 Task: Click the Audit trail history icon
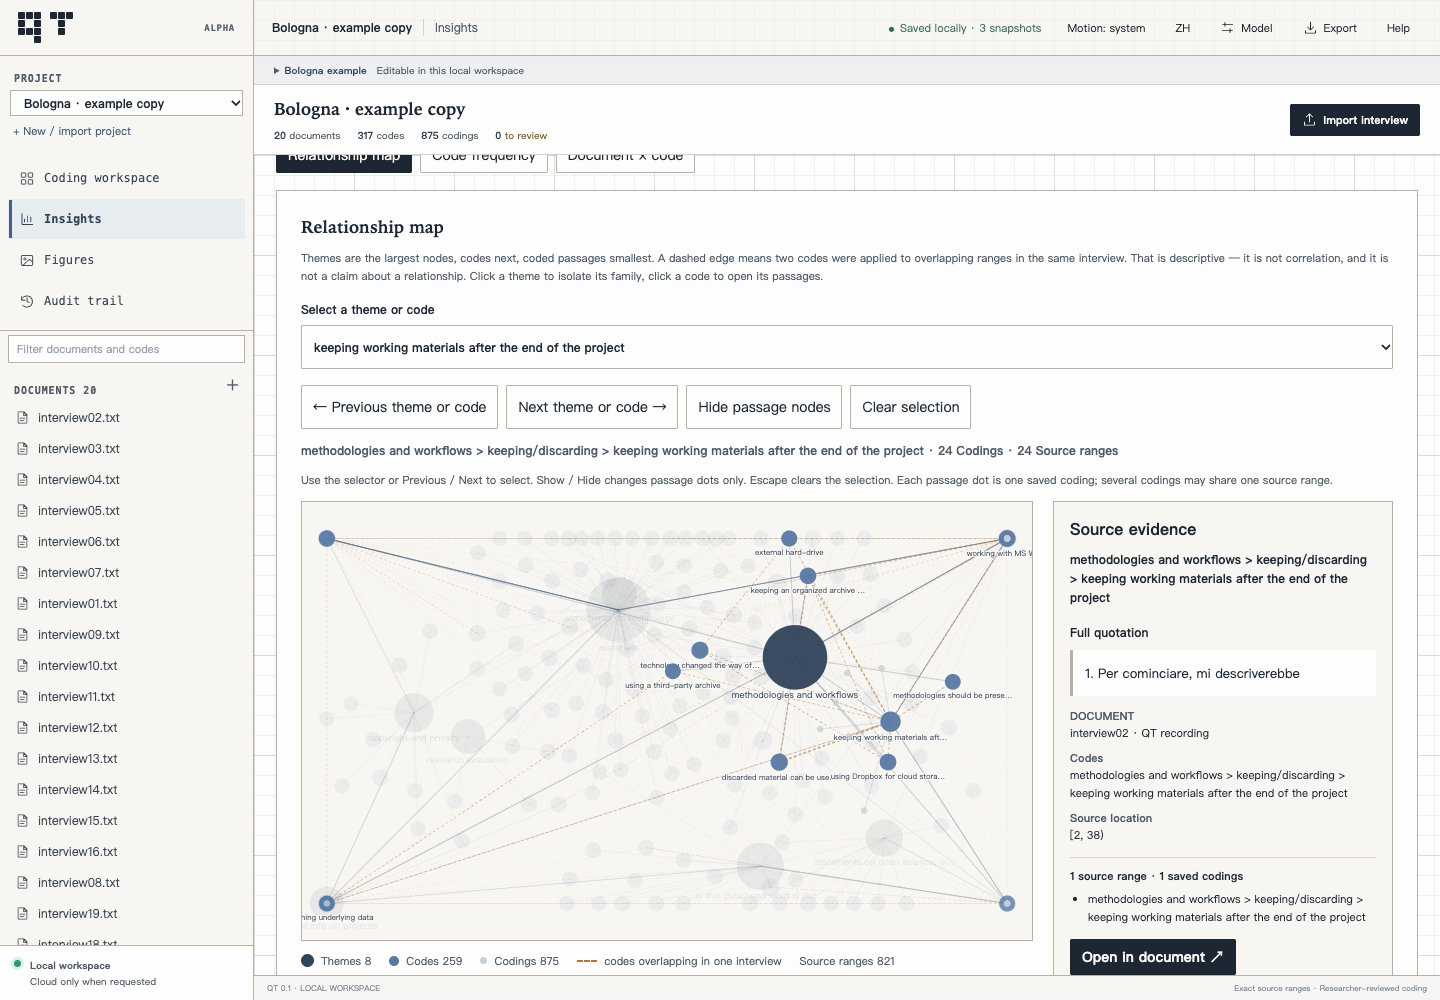[x=27, y=301]
